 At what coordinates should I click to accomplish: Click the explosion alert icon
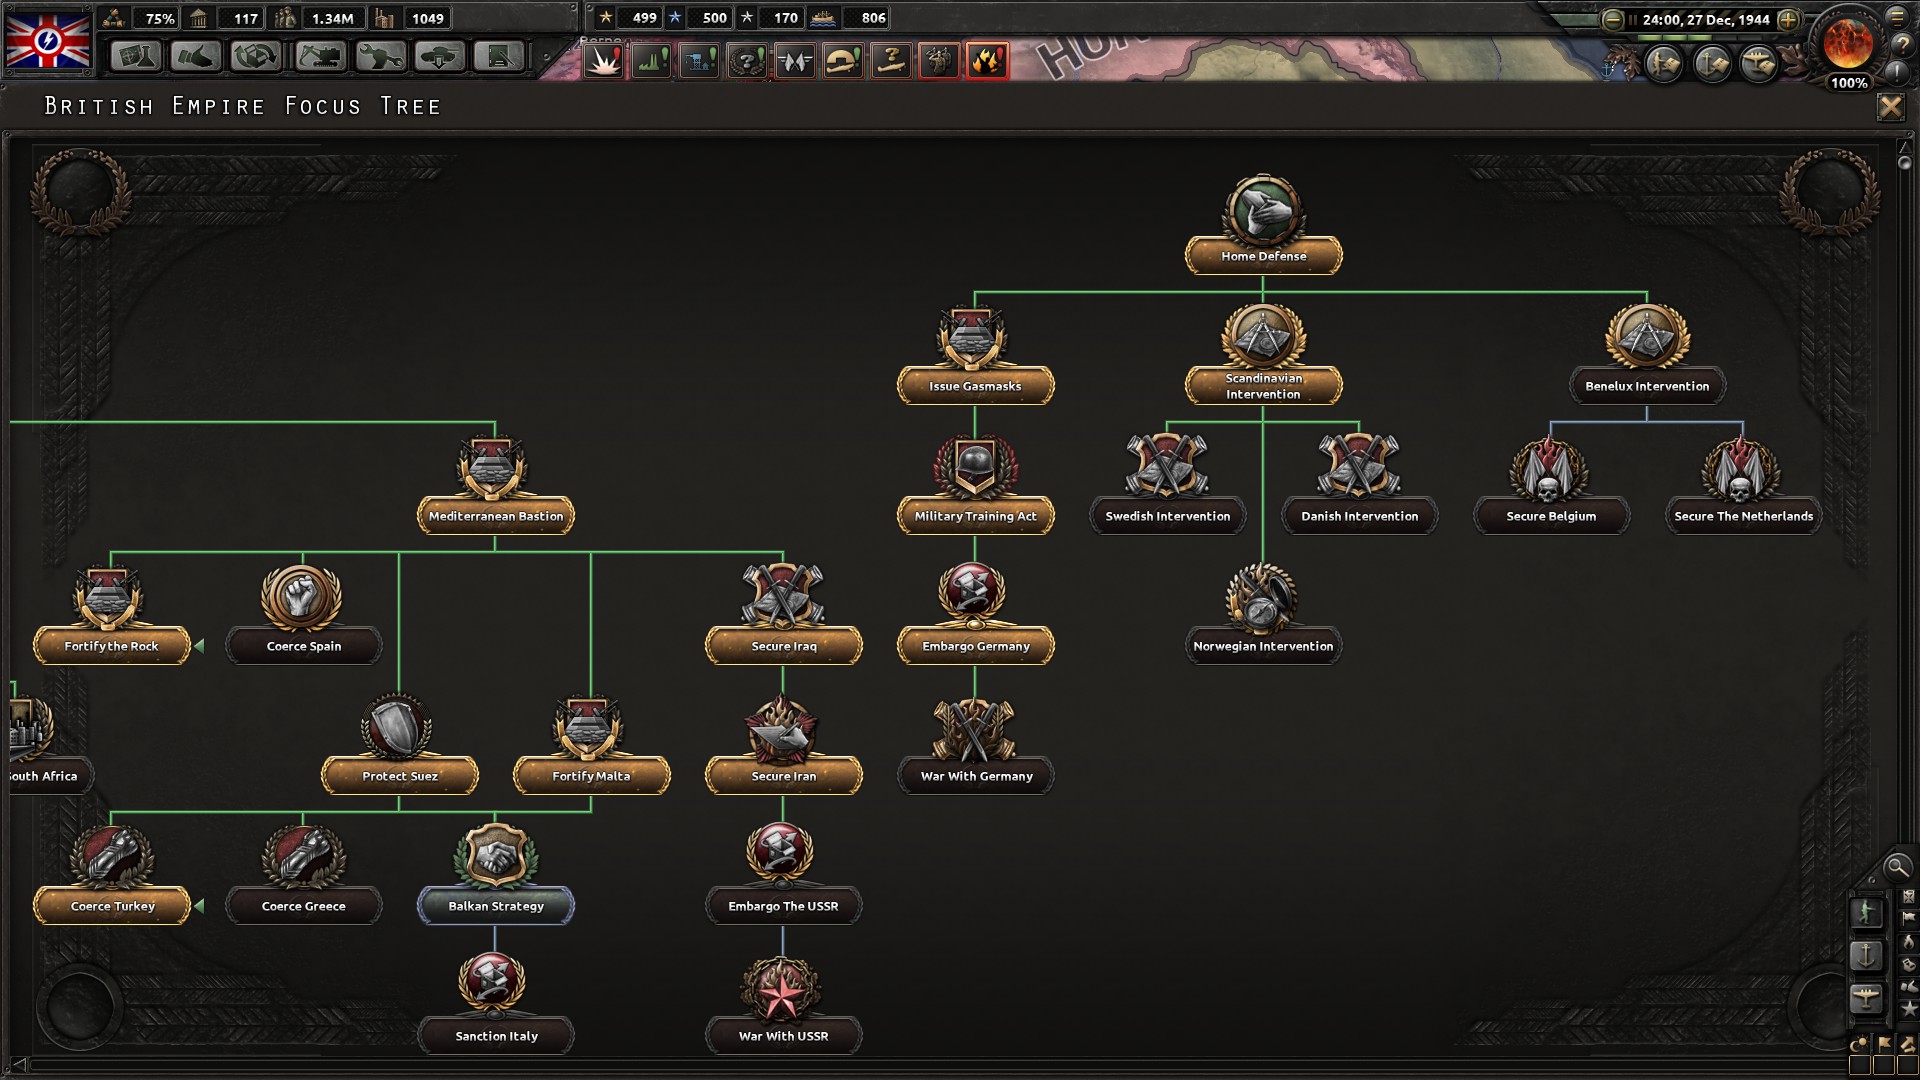[604, 61]
